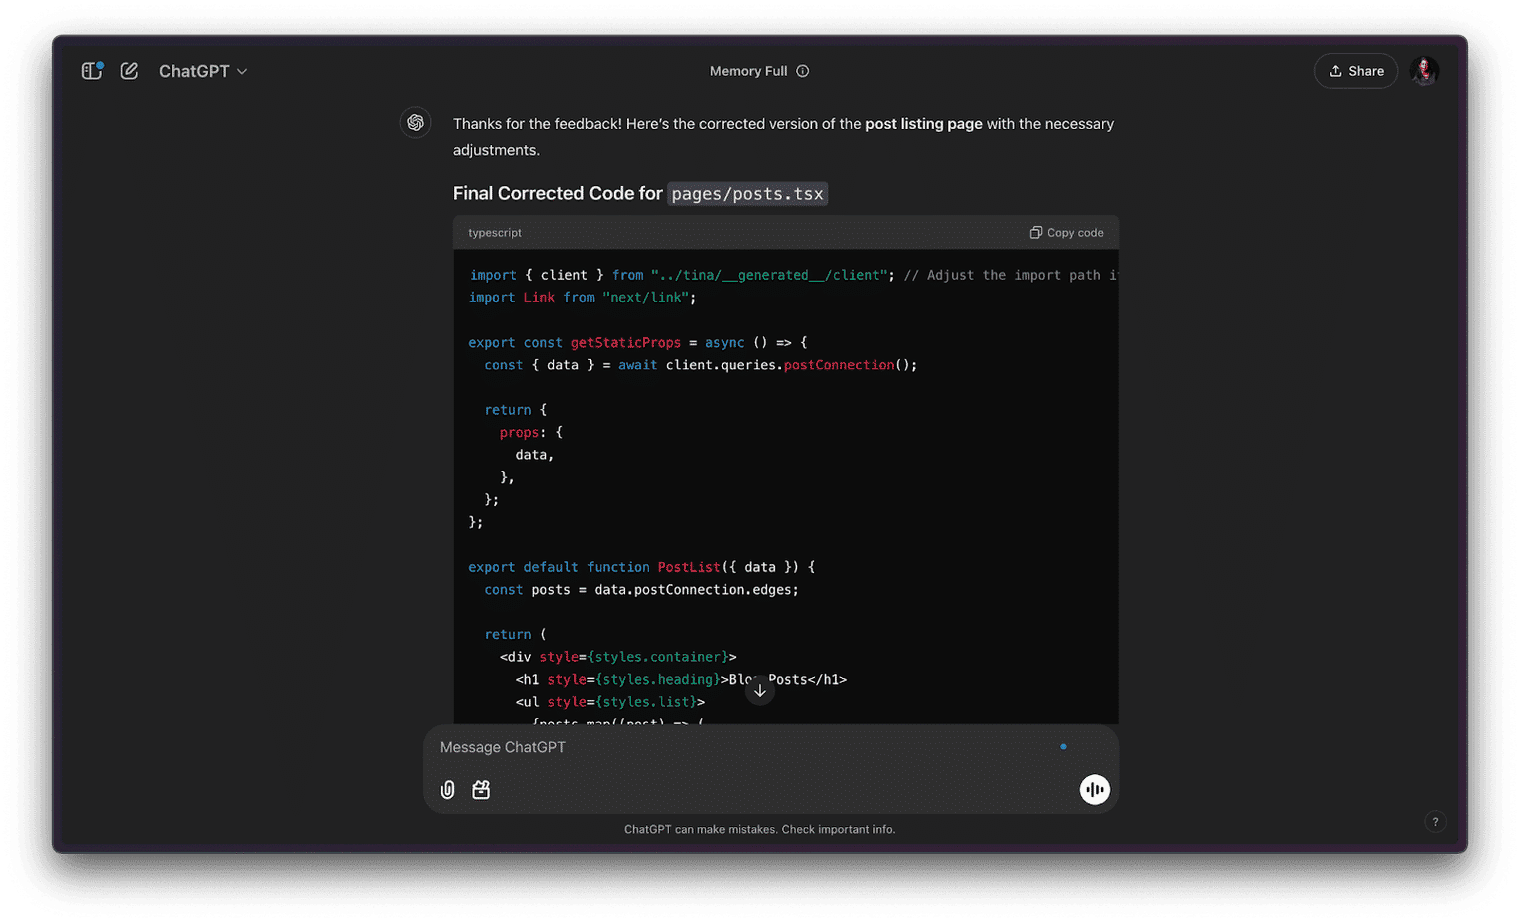
Task: Copy code from the typescript block
Action: [1066, 233]
